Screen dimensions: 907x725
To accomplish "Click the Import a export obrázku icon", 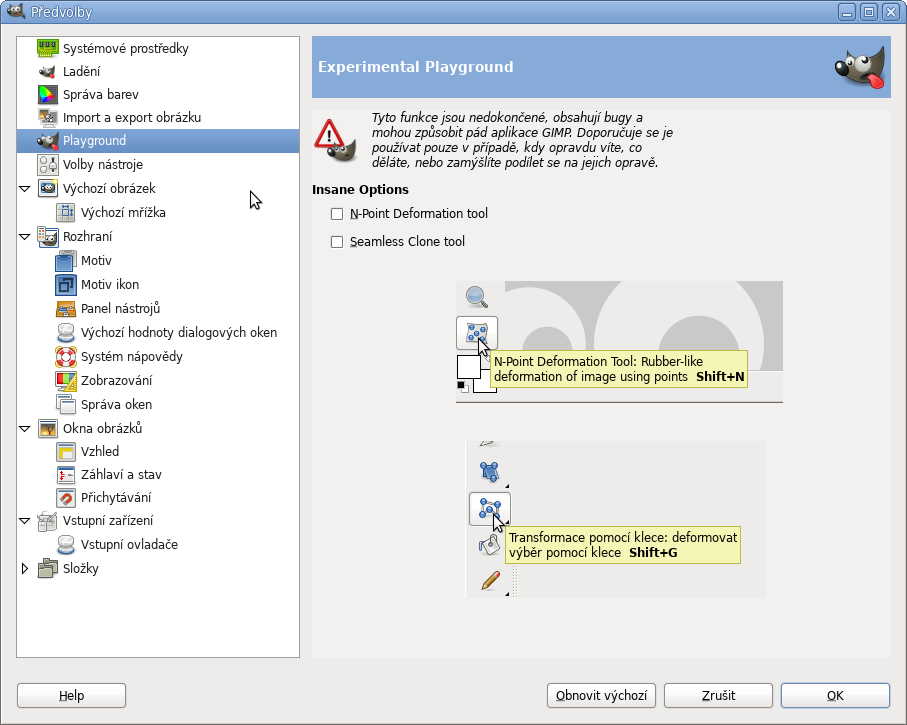I will click(x=47, y=117).
